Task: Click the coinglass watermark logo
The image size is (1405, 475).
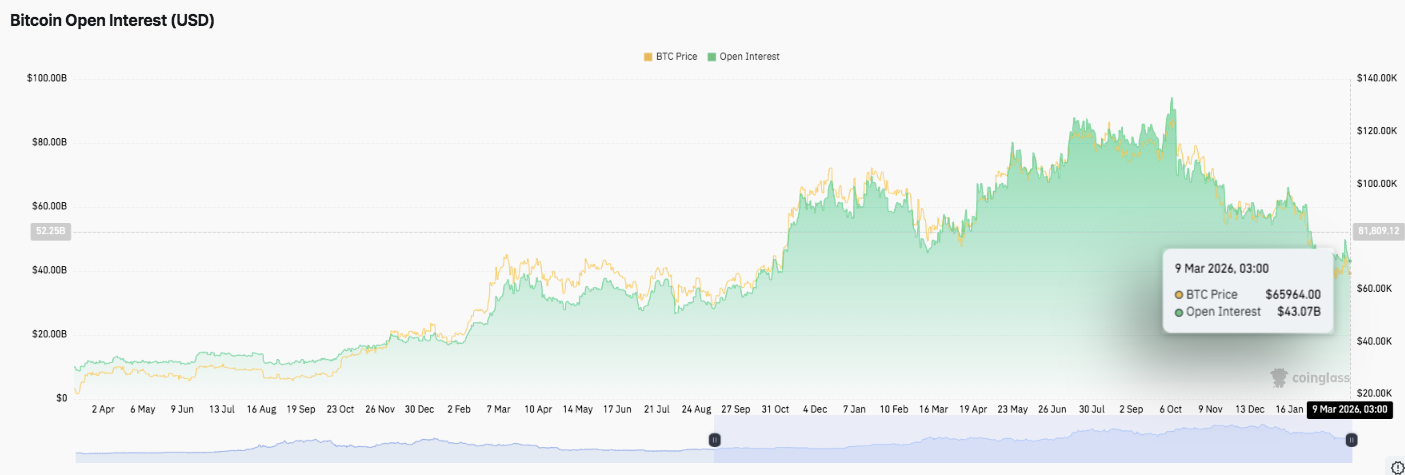Action: click(x=1310, y=378)
